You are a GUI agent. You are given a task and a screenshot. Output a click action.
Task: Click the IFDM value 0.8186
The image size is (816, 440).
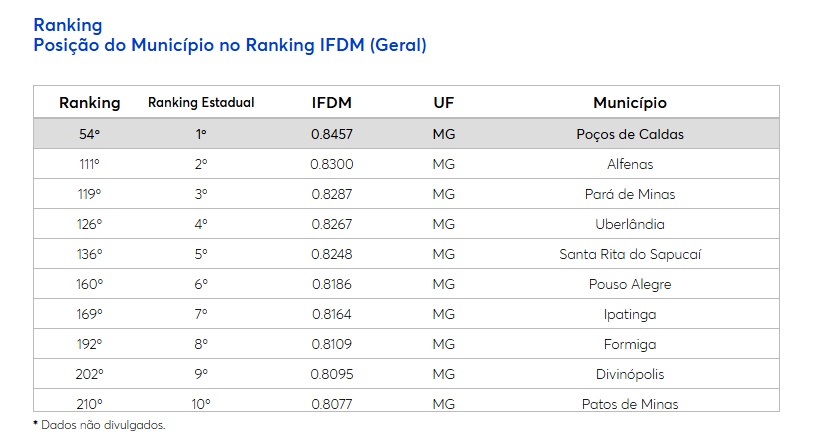(332, 284)
